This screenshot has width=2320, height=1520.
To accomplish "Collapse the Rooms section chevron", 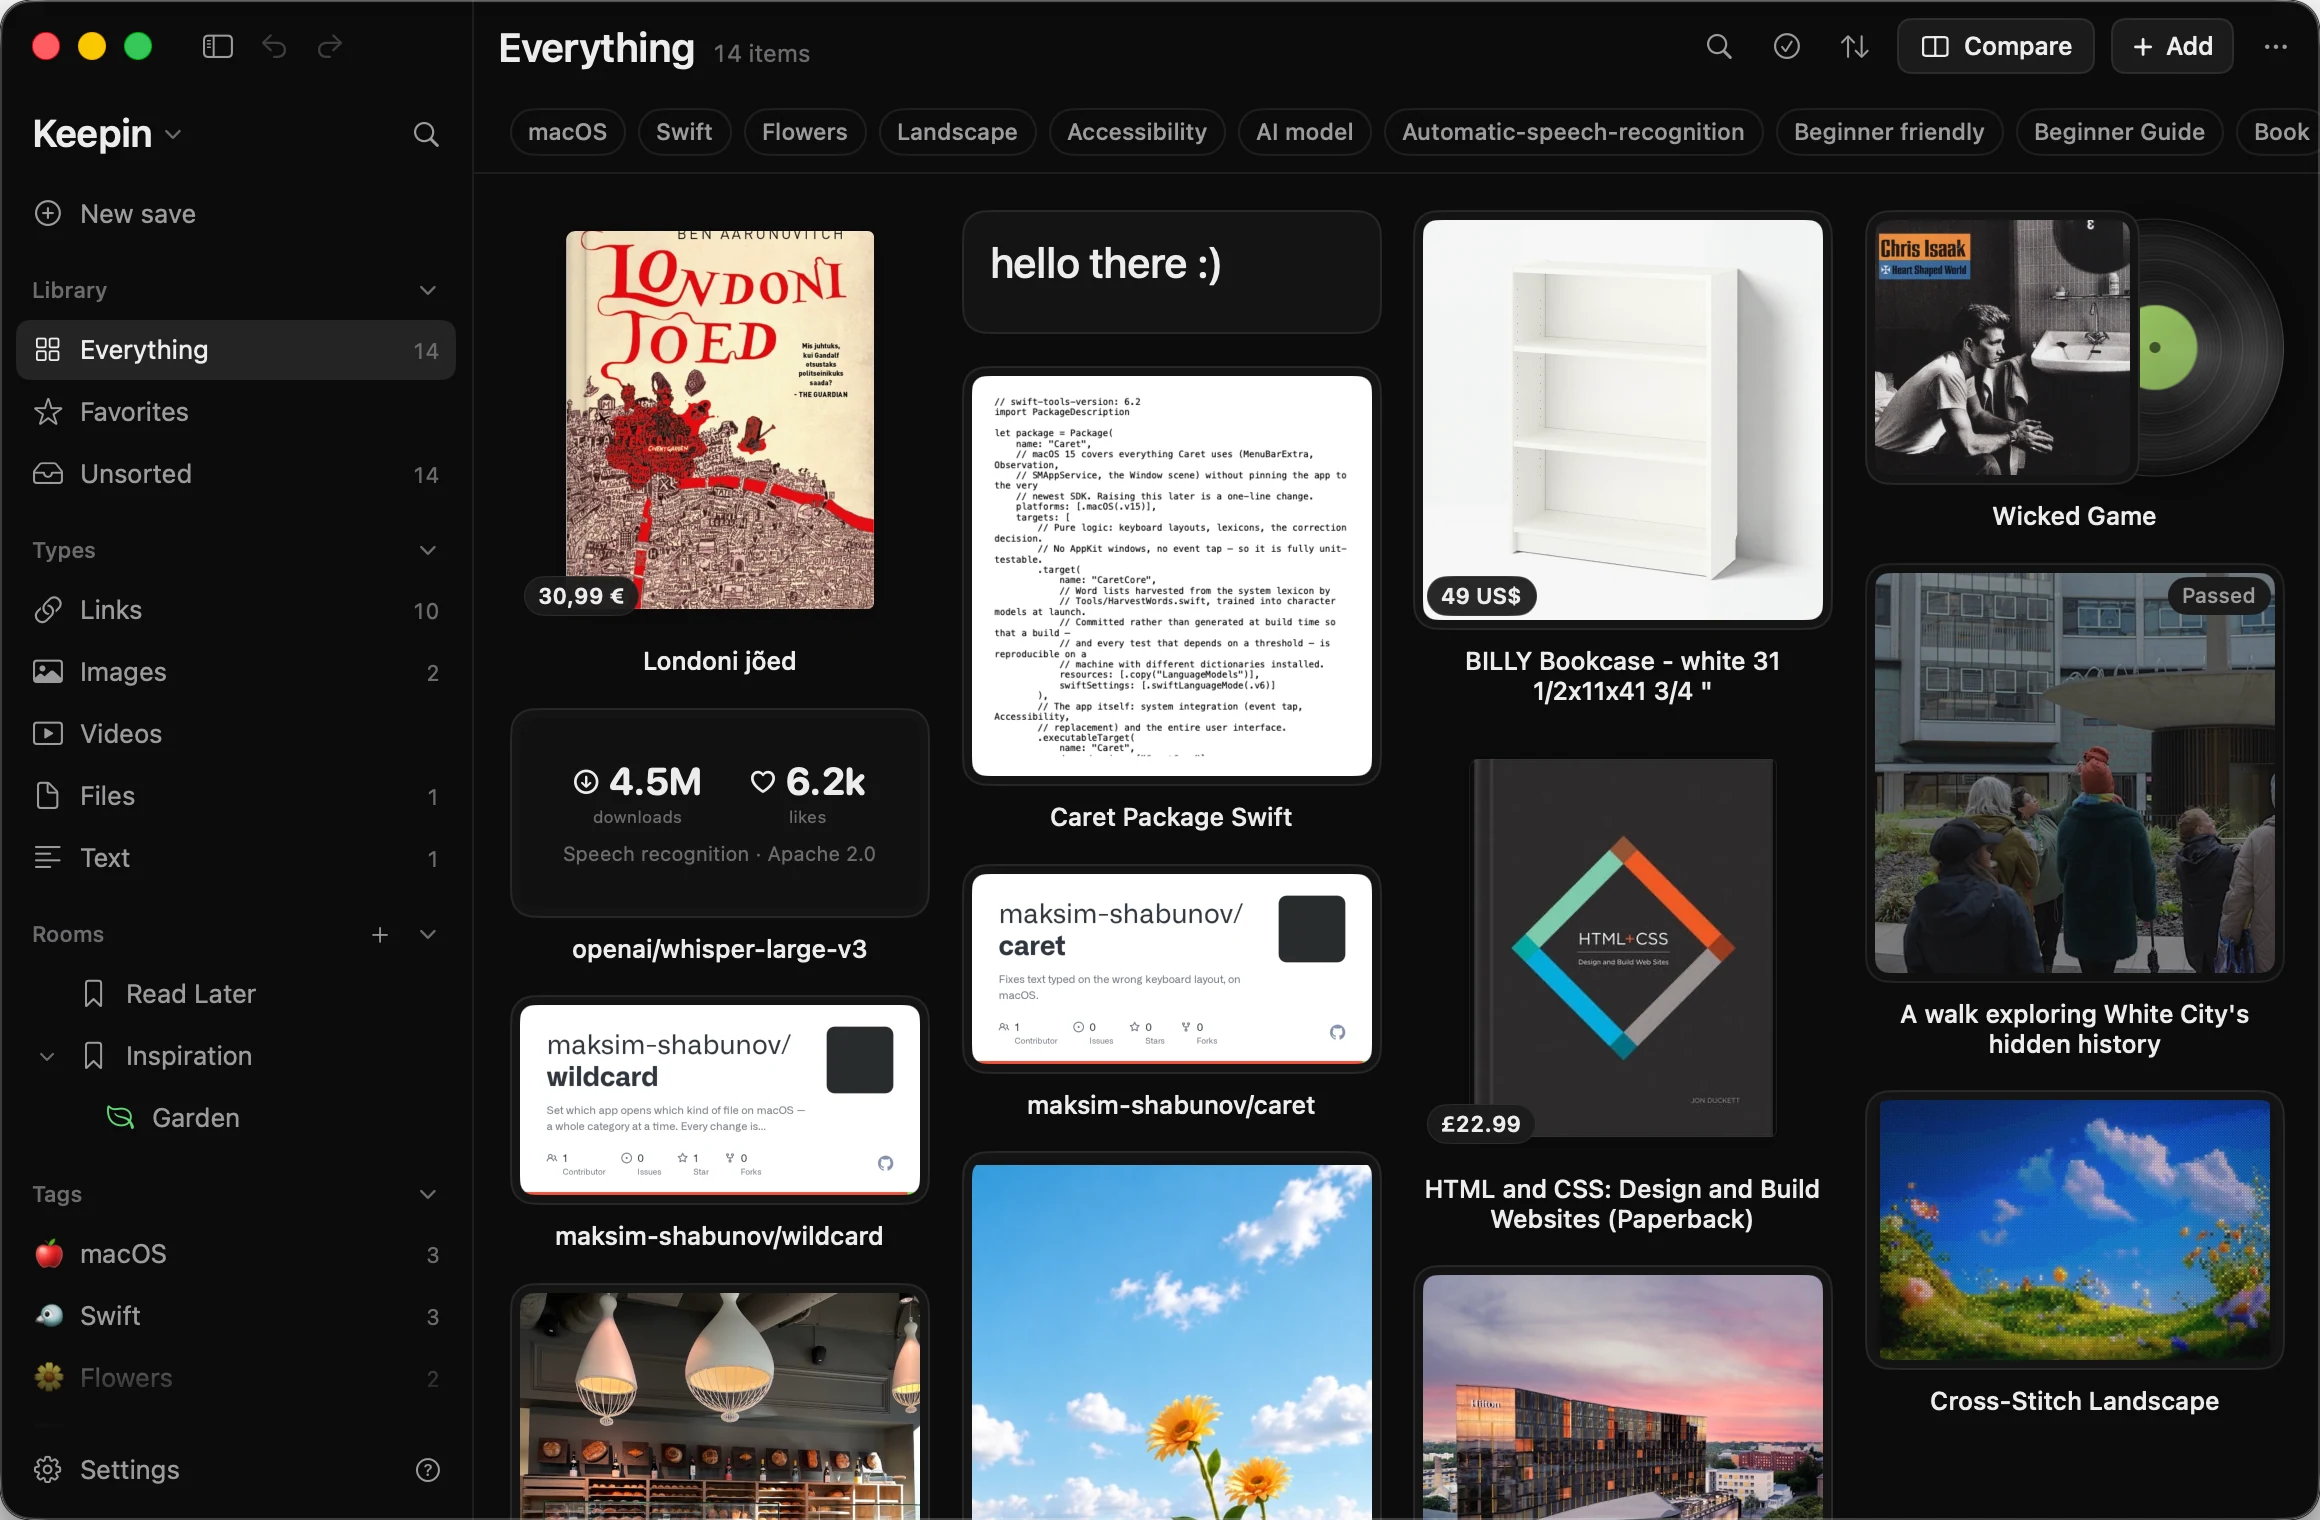I will [428, 934].
